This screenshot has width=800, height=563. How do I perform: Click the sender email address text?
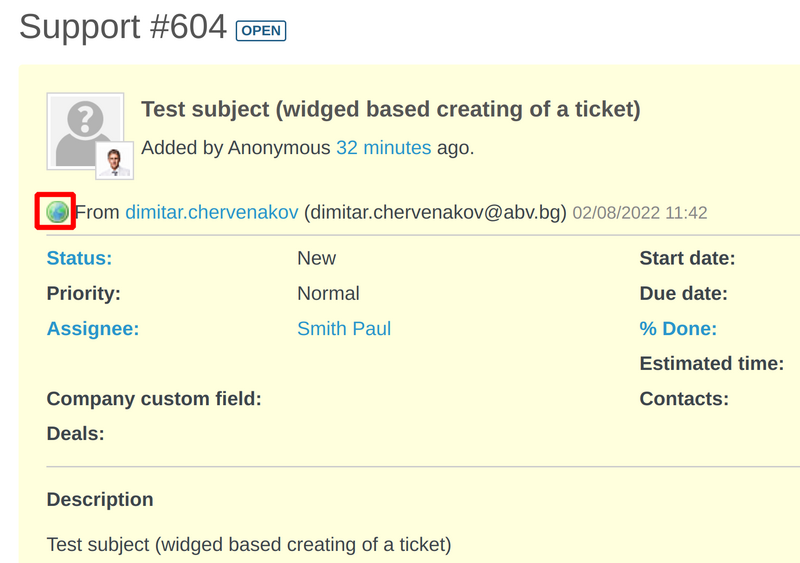pyautogui.click(x=435, y=212)
